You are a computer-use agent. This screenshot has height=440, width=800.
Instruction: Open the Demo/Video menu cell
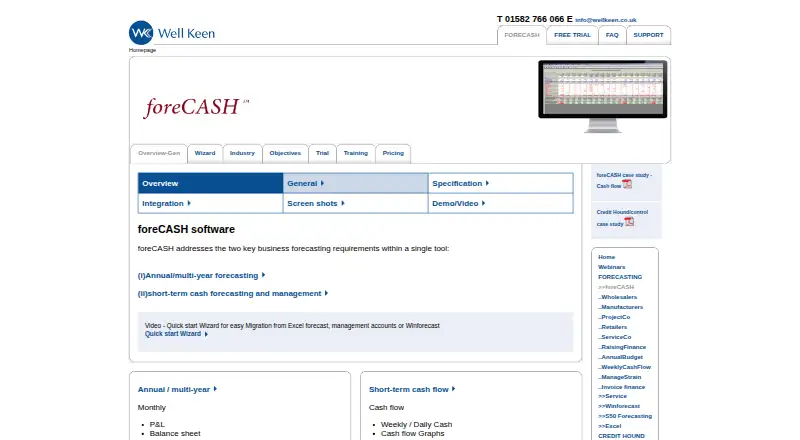click(501, 203)
